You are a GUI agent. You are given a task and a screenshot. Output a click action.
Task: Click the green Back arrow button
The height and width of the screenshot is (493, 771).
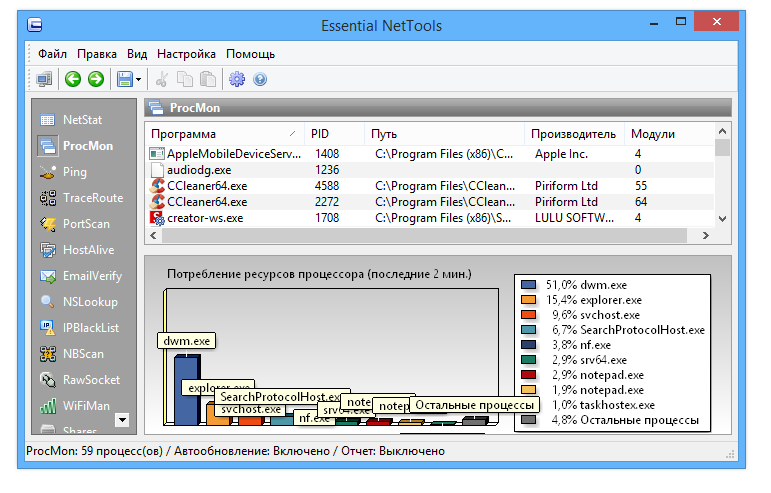73,79
